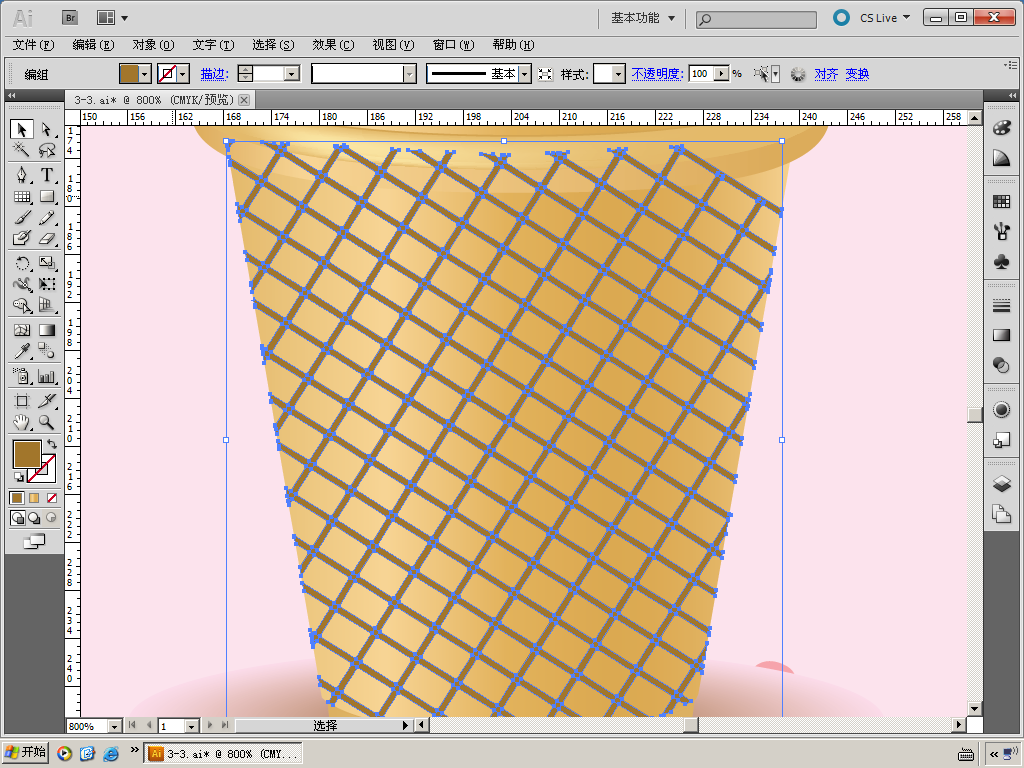Open the zoom level dropdown
The image size is (1024, 768).
click(113, 725)
